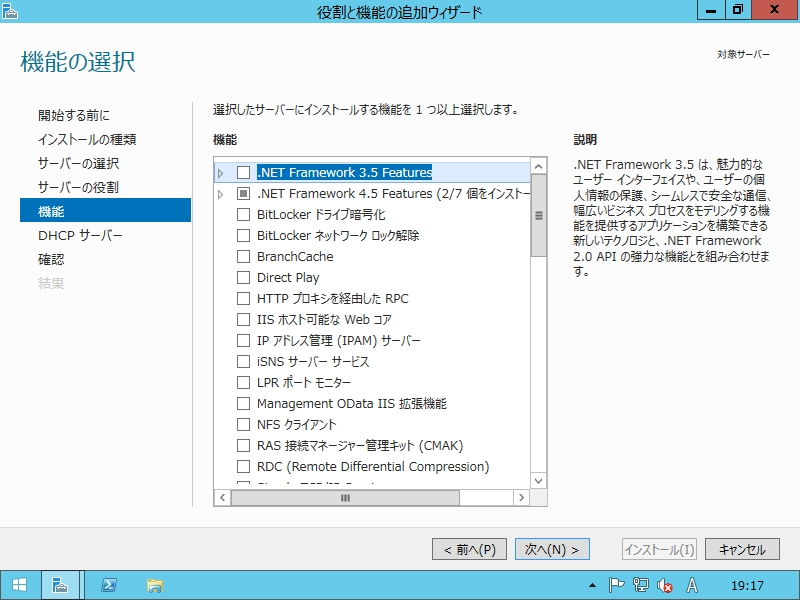Click the Action Center flag icon
This screenshot has width=800, height=600.
pyautogui.click(x=617, y=585)
